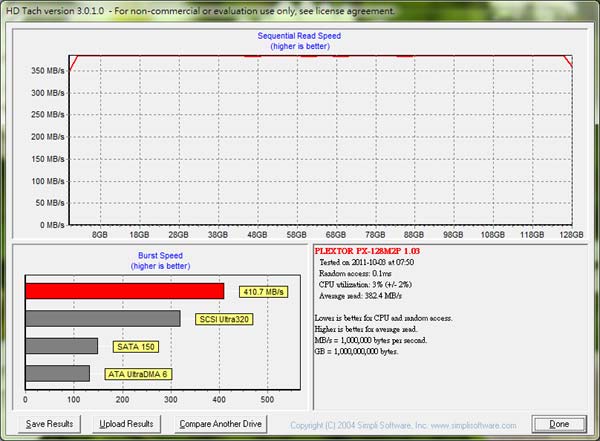Click the 410.7 MB/s value label
Viewport: 600px width, 441px height.
tap(263, 292)
